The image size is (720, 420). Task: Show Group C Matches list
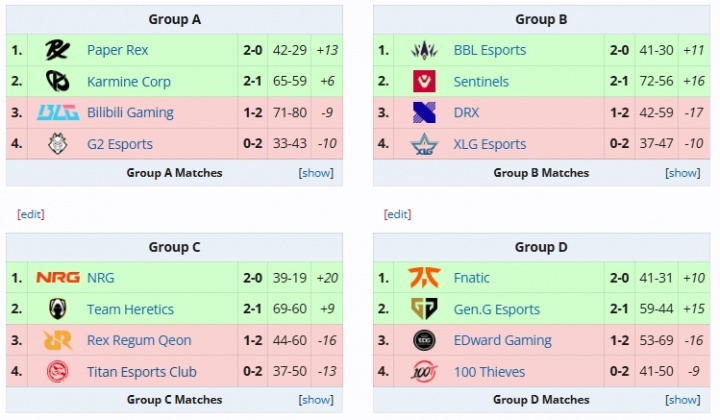point(316,400)
